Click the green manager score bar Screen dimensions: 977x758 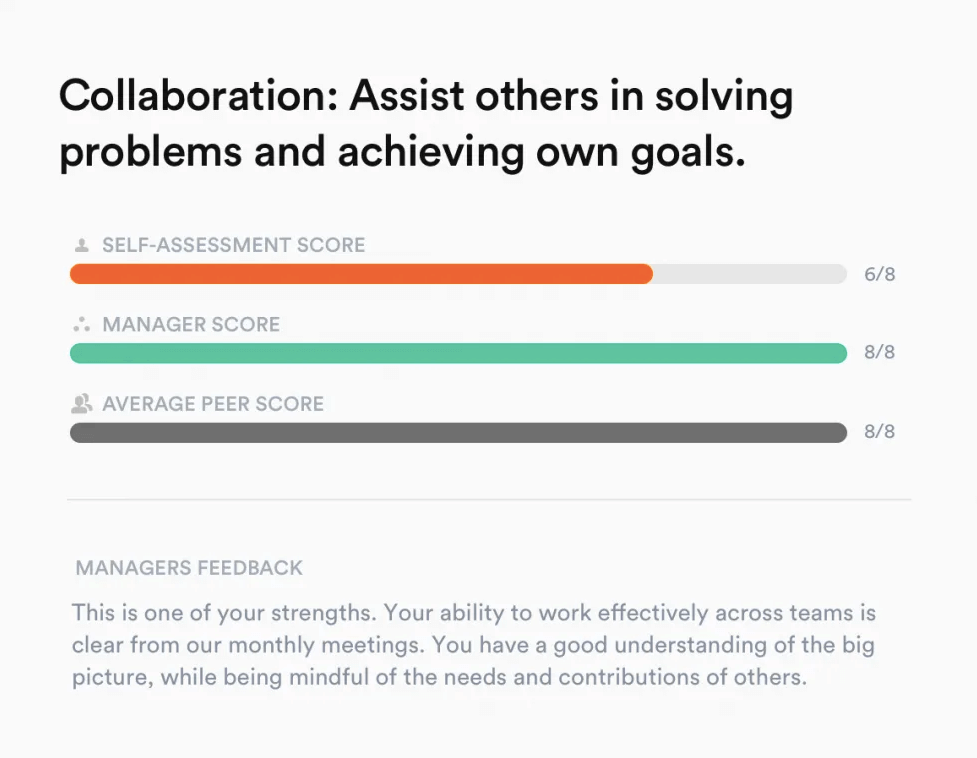[x=458, y=353]
